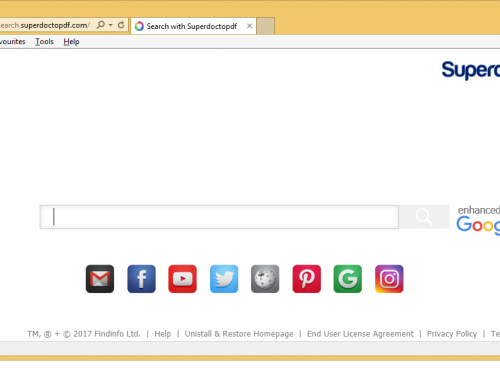The height and width of the screenshot is (375, 500).
Task: Open the green G shortcut icon
Action: click(348, 279)
